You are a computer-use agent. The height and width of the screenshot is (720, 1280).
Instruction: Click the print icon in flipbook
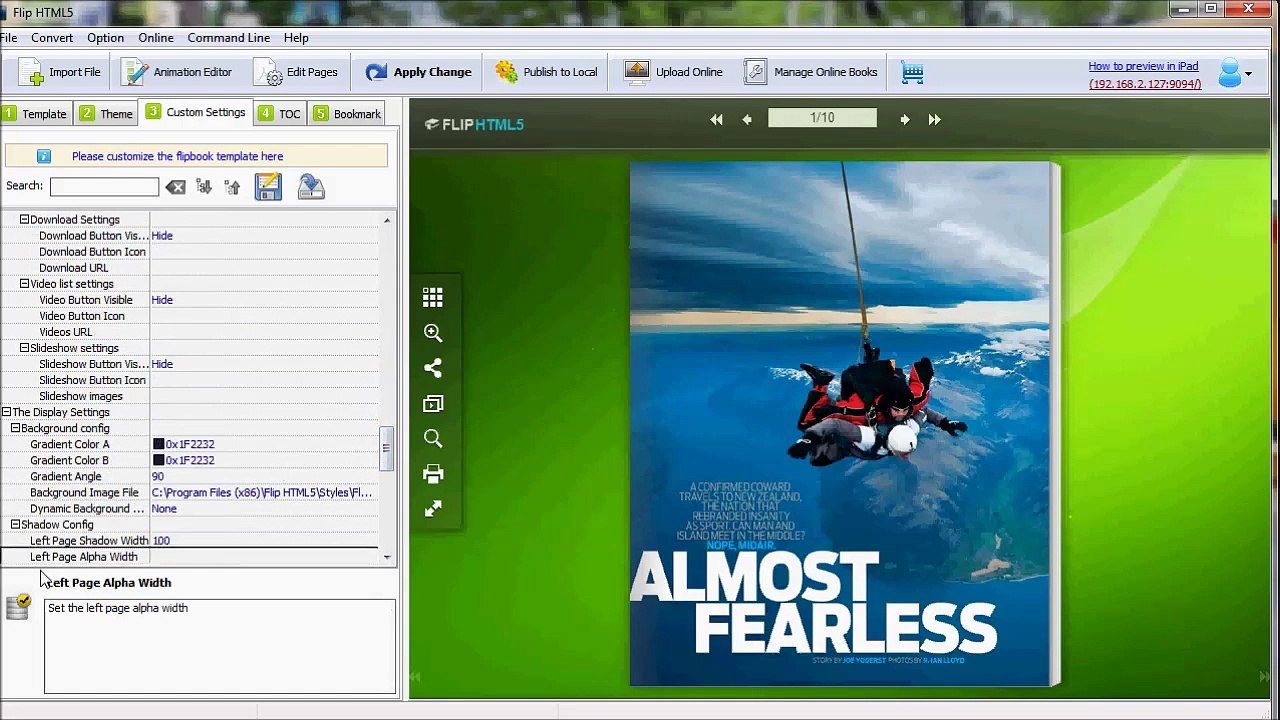tap(433, 474)
